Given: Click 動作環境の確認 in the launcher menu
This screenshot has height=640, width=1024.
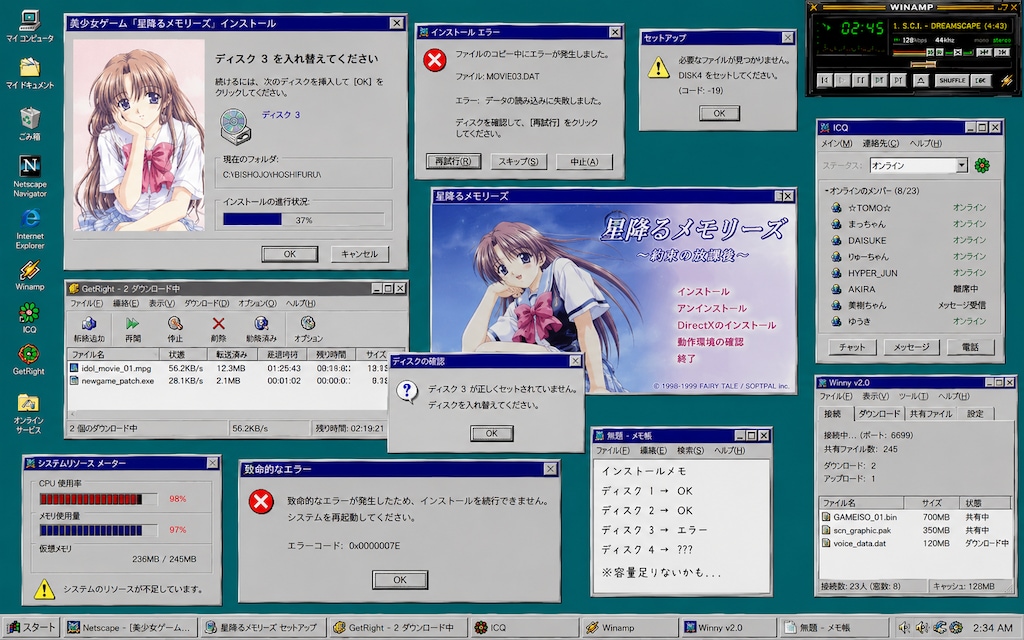Looking at the screenshot, I should [710, 342].
